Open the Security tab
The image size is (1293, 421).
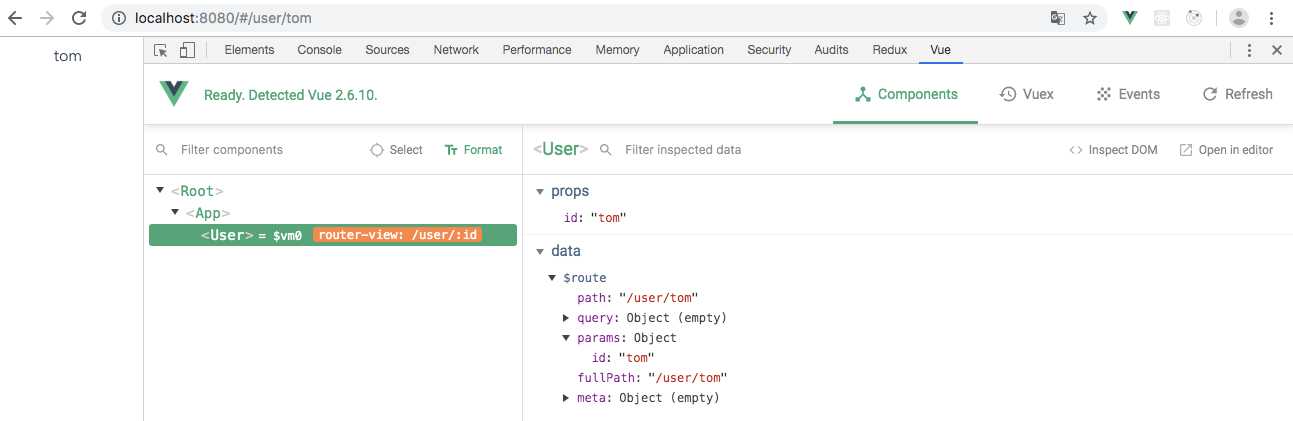(x=769, y=50)
